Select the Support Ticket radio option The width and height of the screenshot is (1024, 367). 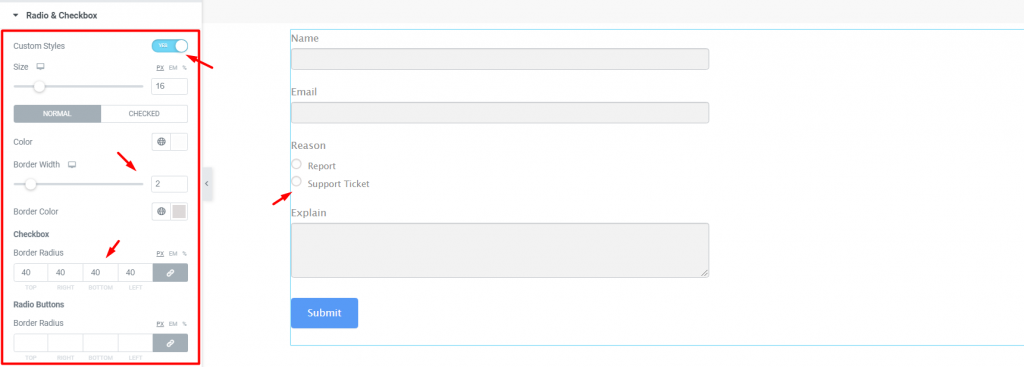point(296,182)
